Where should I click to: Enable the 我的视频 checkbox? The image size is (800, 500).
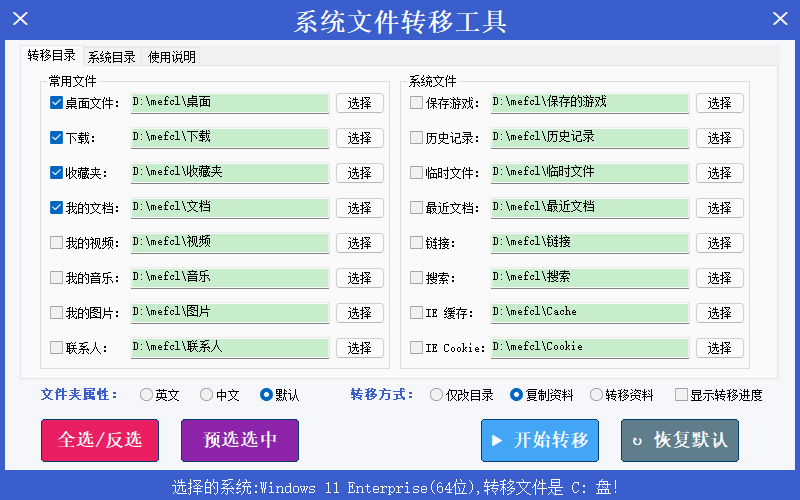[57, 243]
